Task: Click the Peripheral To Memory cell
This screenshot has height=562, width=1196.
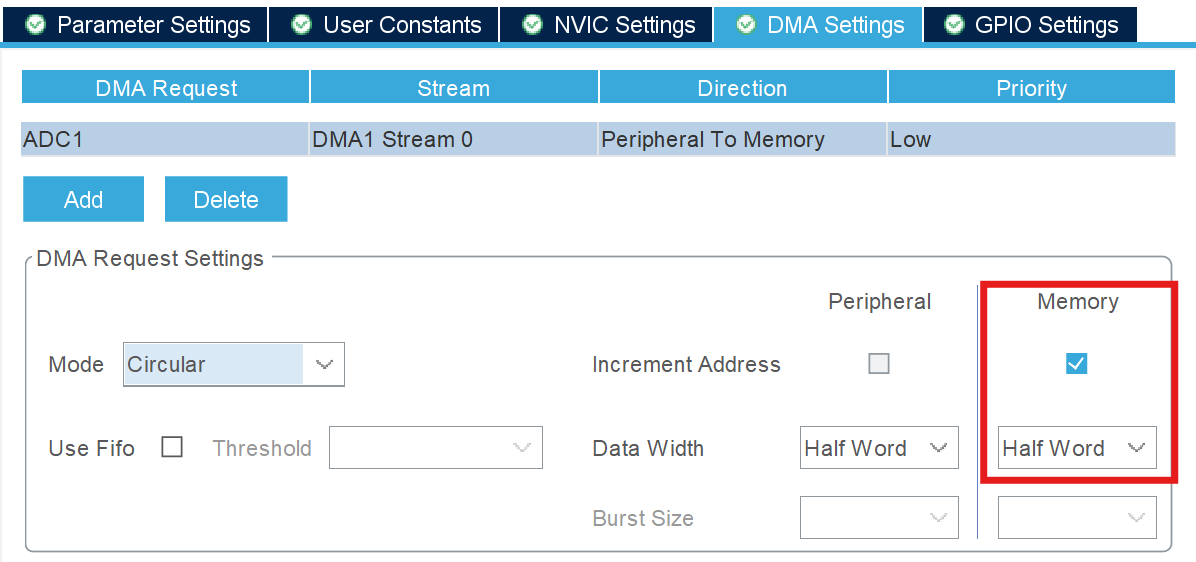Action: [742, 140]
